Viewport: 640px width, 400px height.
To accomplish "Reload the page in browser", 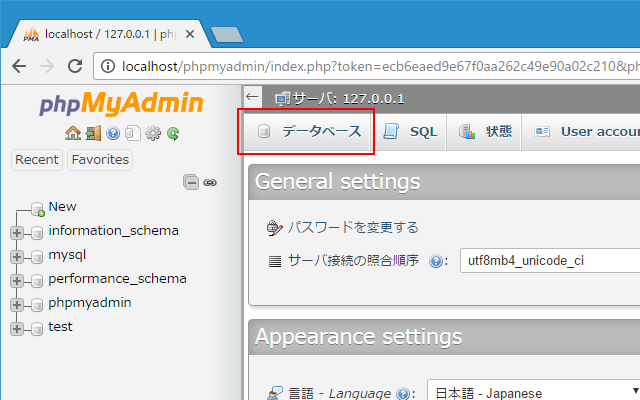I will (x=75, y=66).
